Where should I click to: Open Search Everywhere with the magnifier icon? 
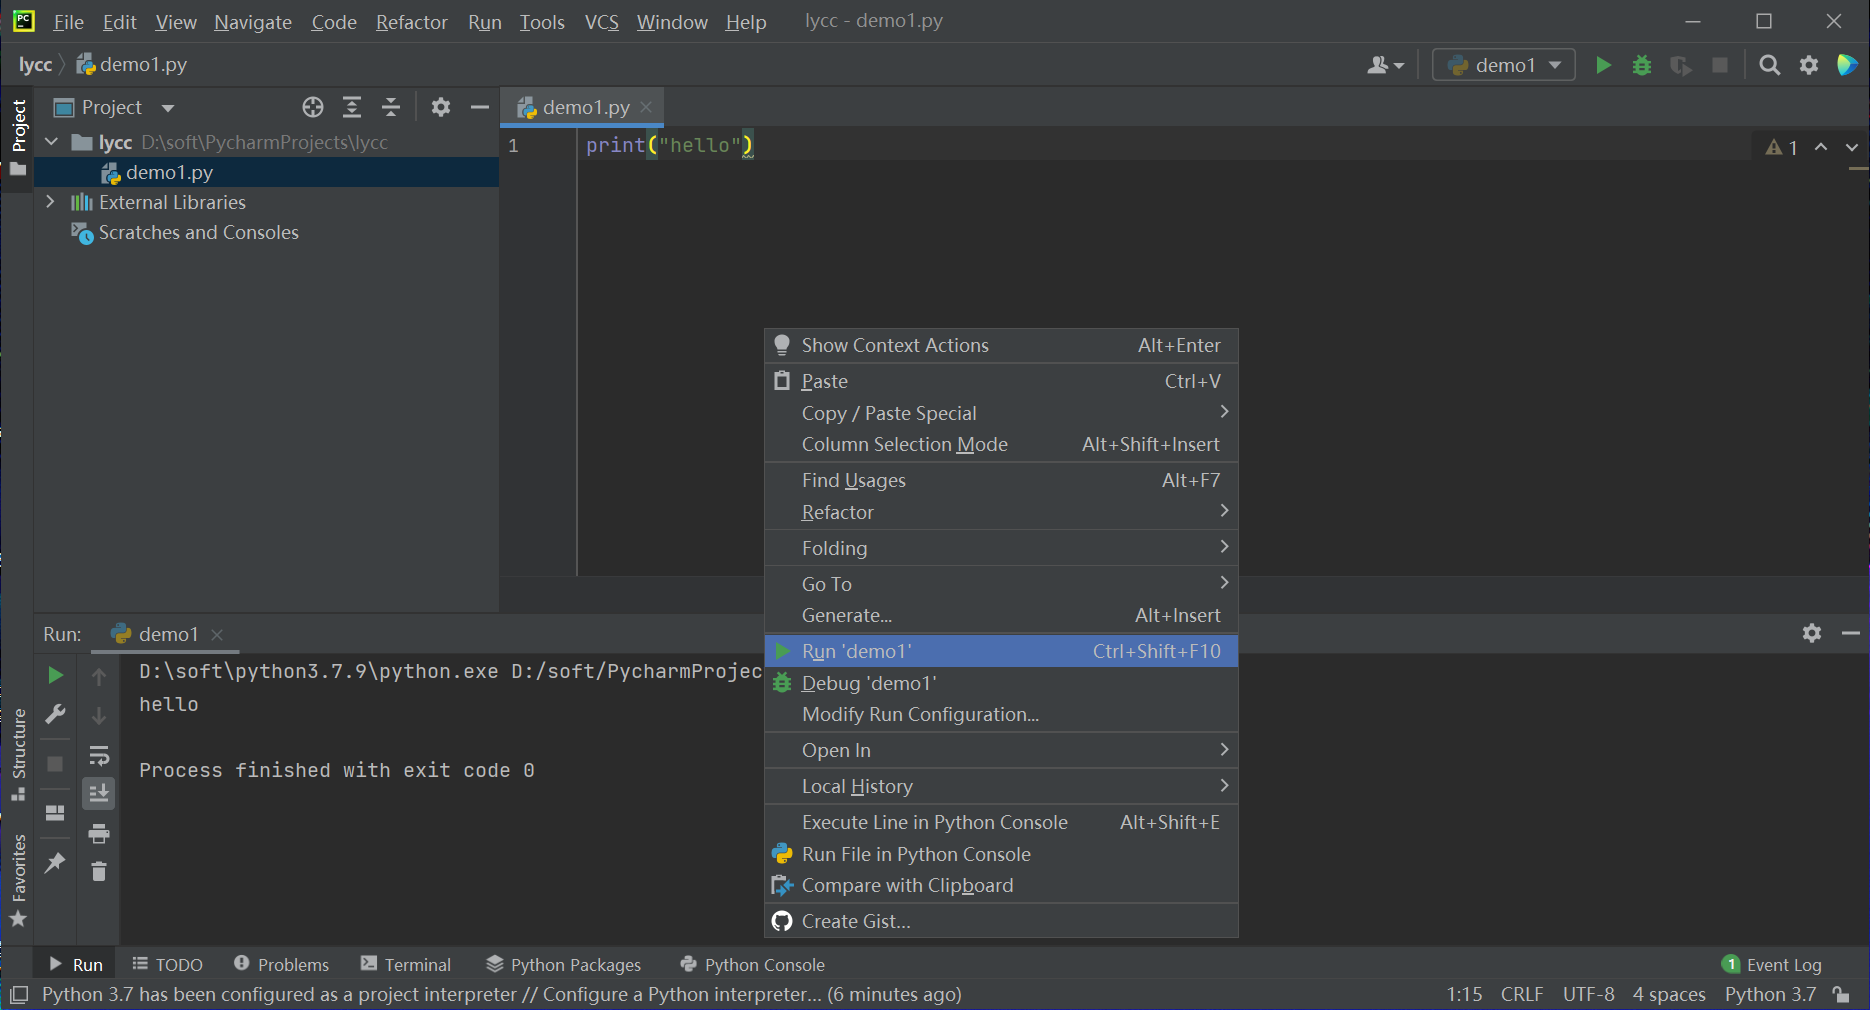1769,64
